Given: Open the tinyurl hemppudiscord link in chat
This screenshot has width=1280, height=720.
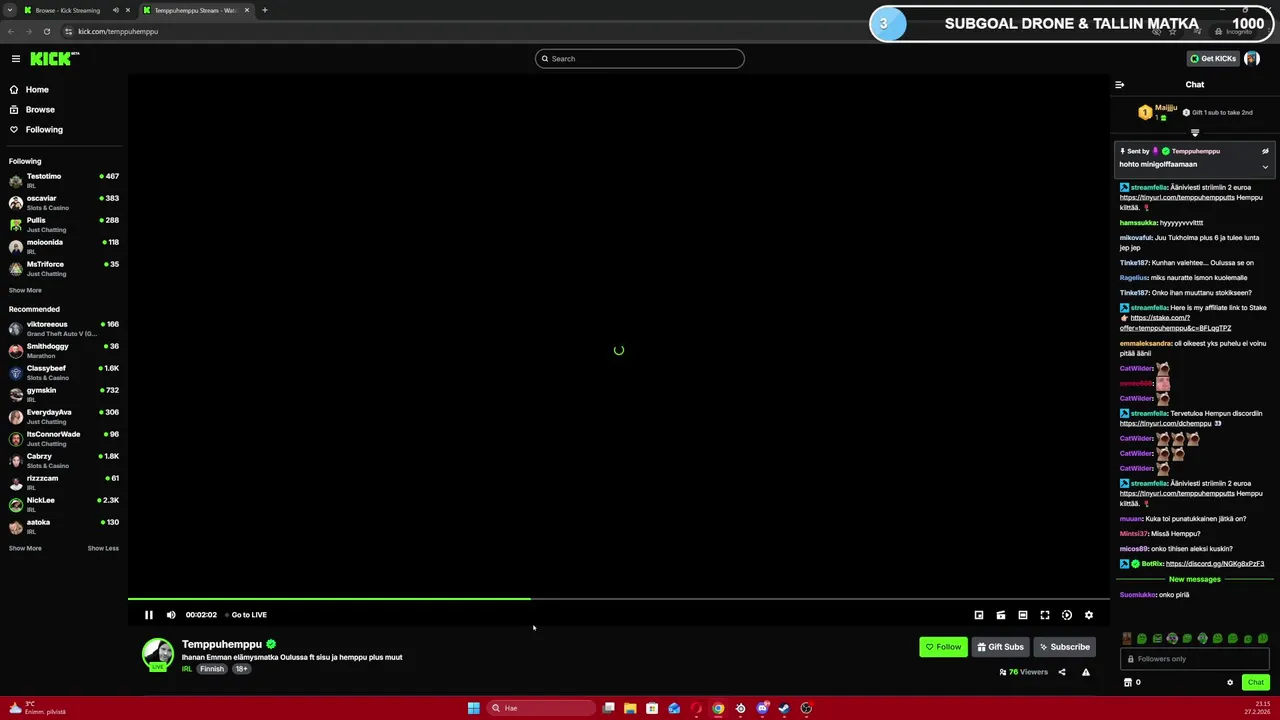Looking at the screenshot, I should point(1166,424).
